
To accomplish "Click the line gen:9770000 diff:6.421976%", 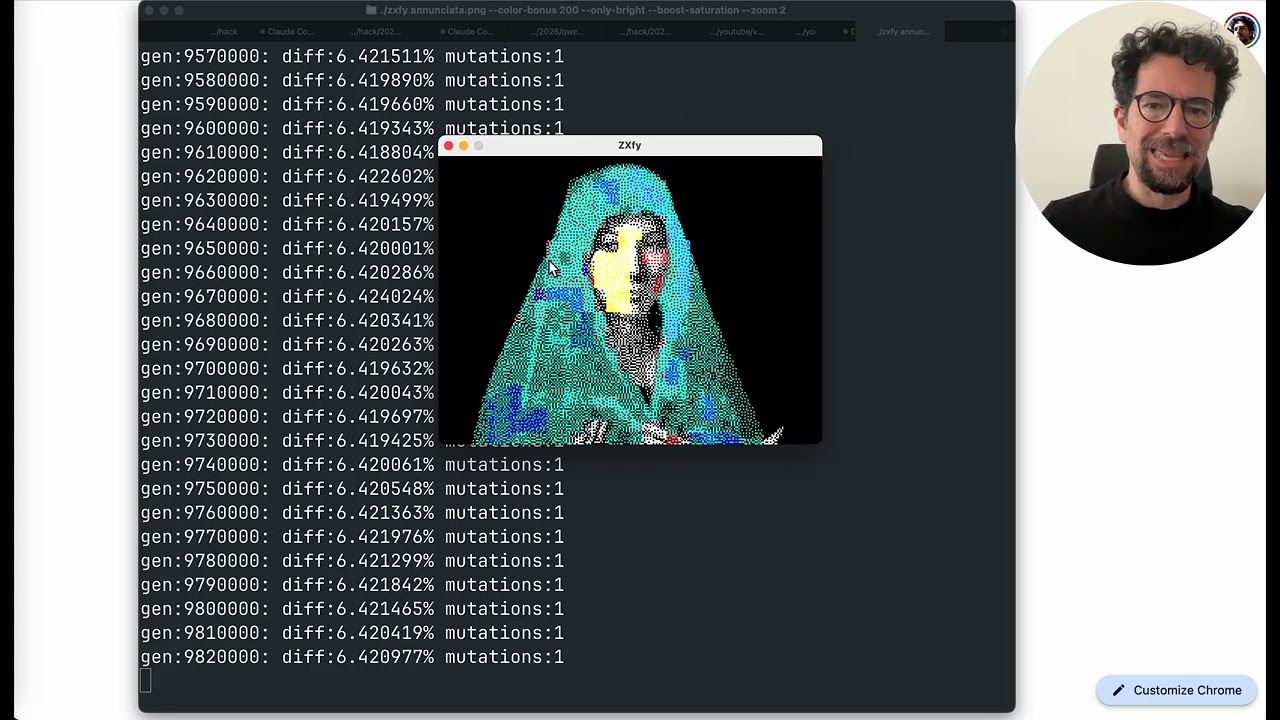I will pos(352,537).
